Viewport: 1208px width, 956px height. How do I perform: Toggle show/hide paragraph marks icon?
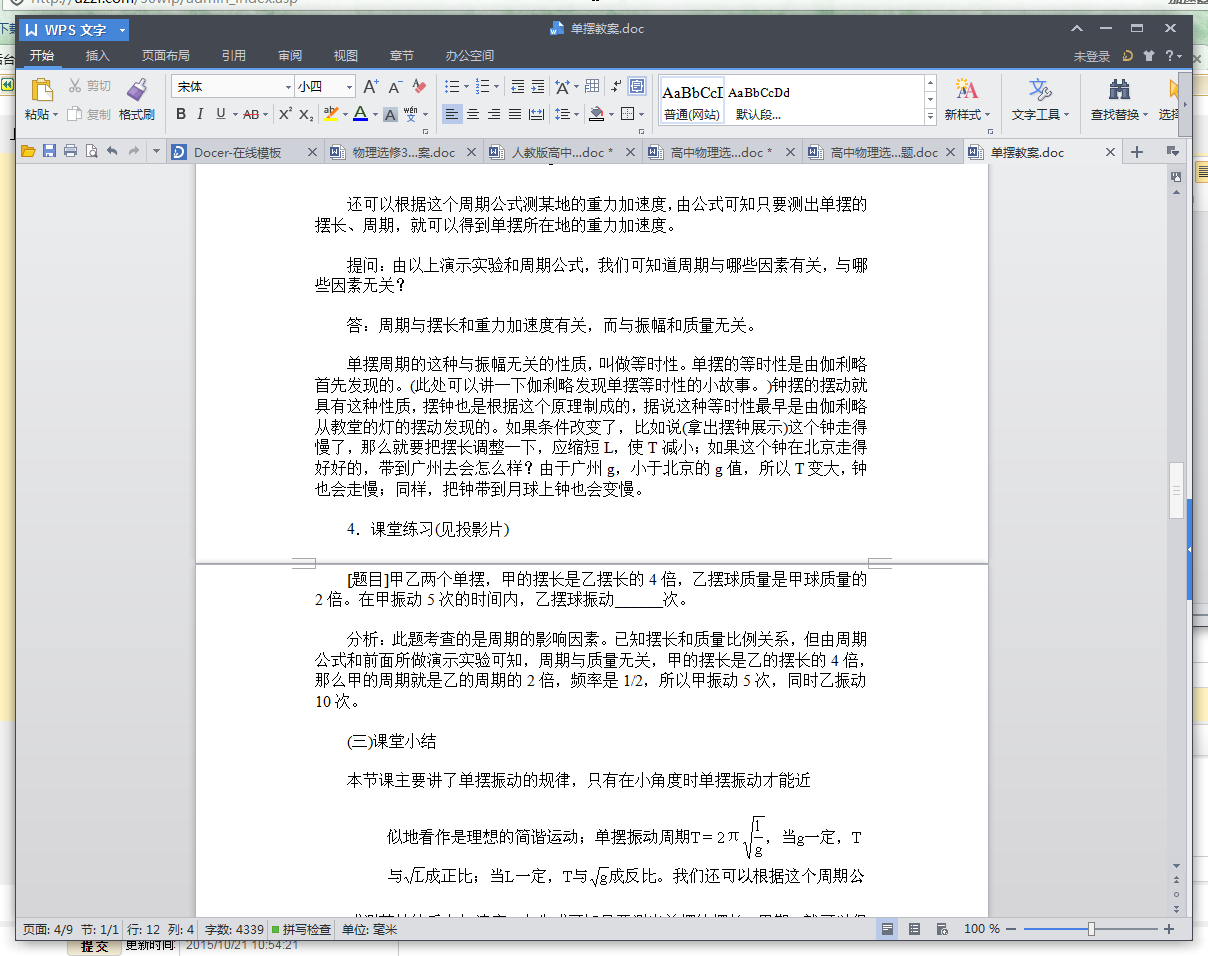pyautogui.click(x=617, y=87)
